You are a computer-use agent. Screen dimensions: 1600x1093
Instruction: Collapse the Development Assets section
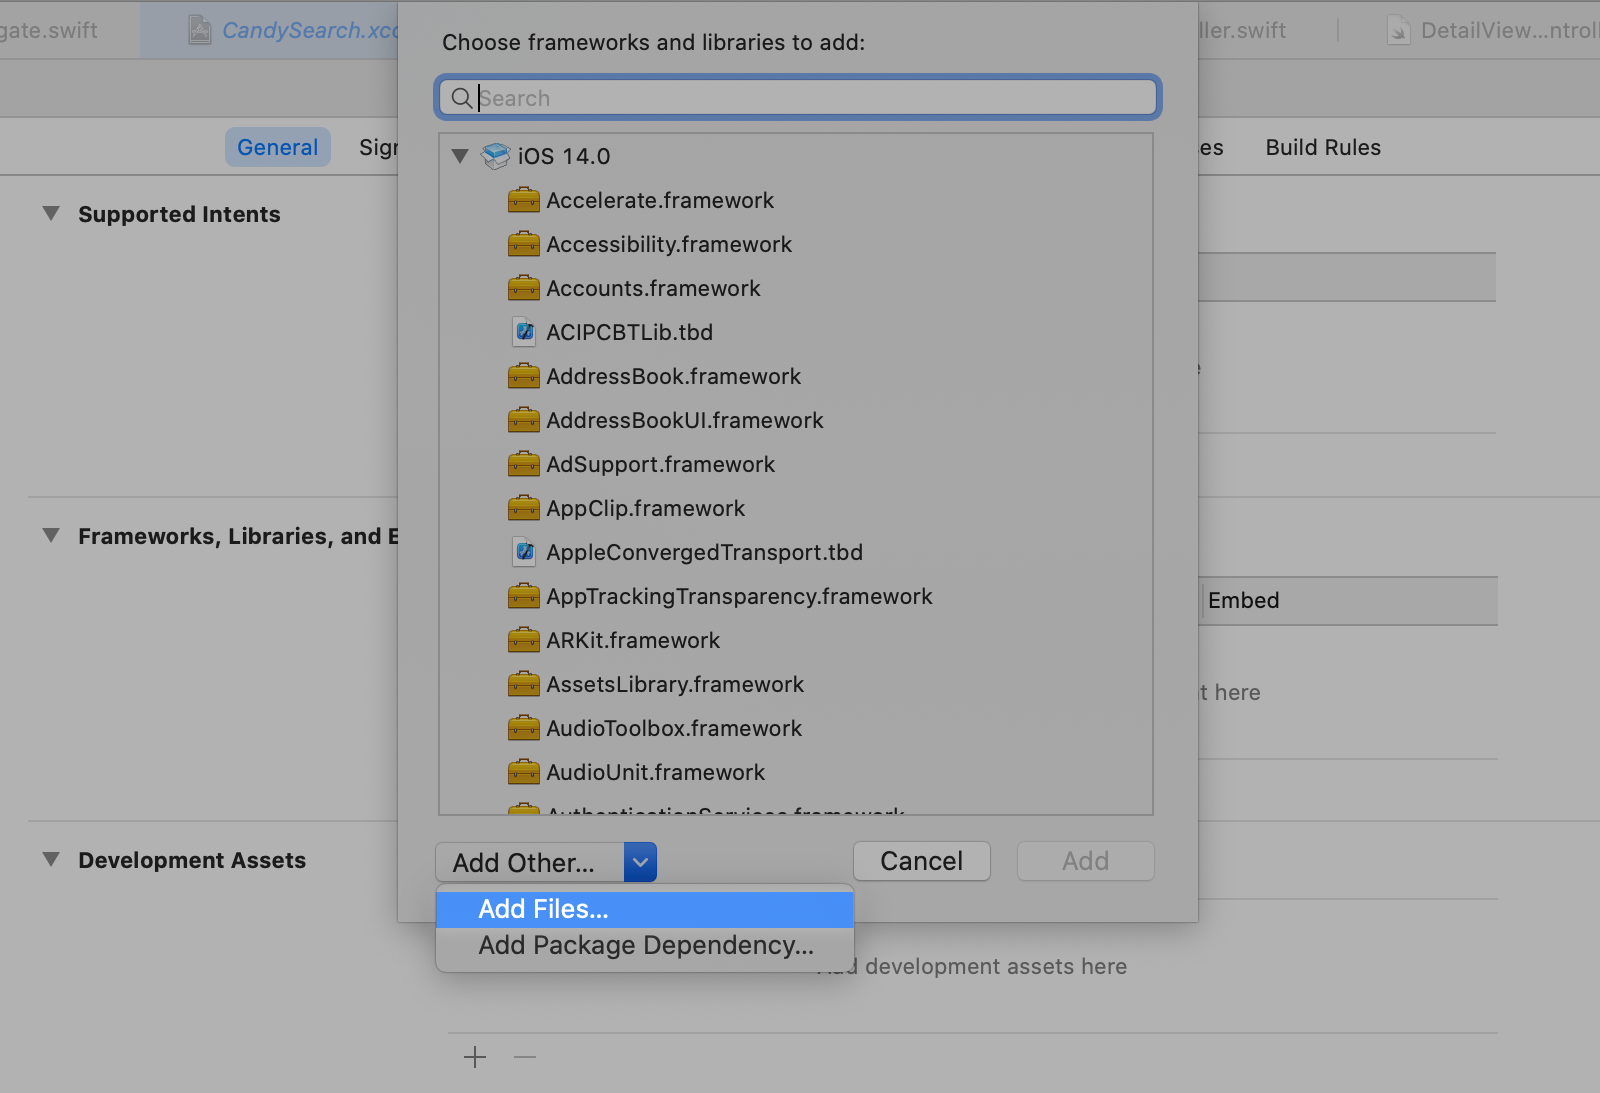point(51,860)
